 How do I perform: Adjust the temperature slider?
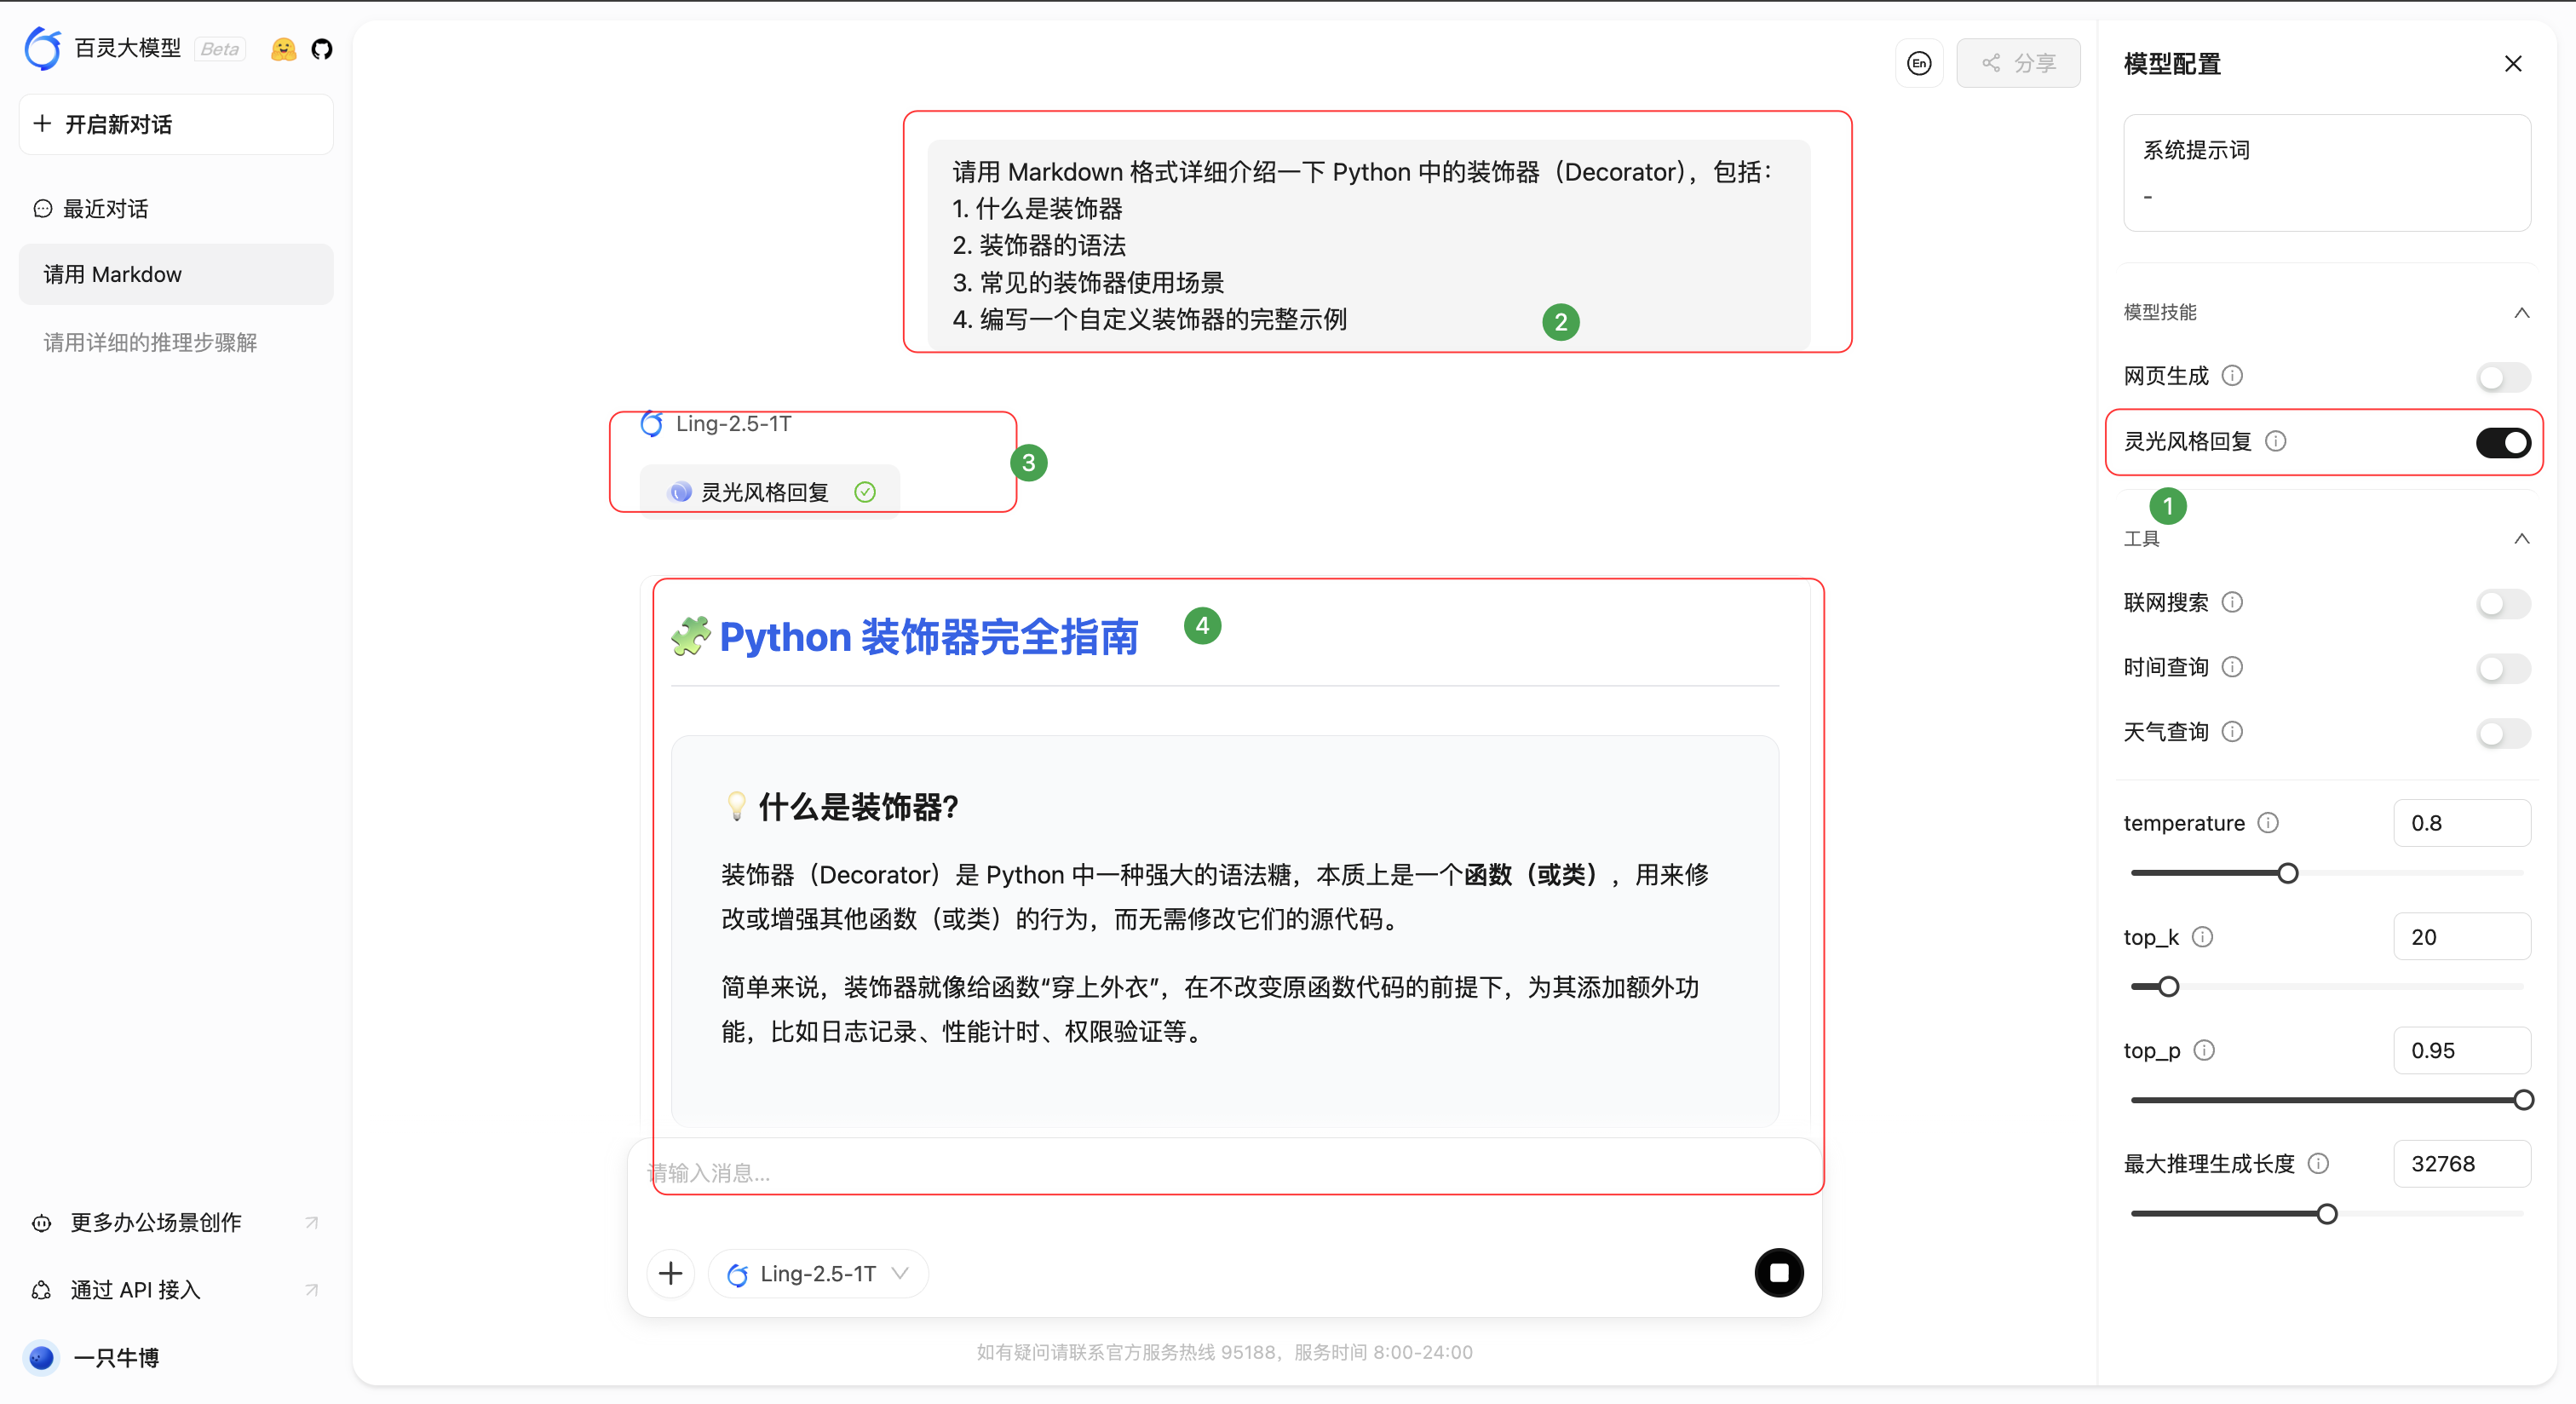pos(2288,872)
